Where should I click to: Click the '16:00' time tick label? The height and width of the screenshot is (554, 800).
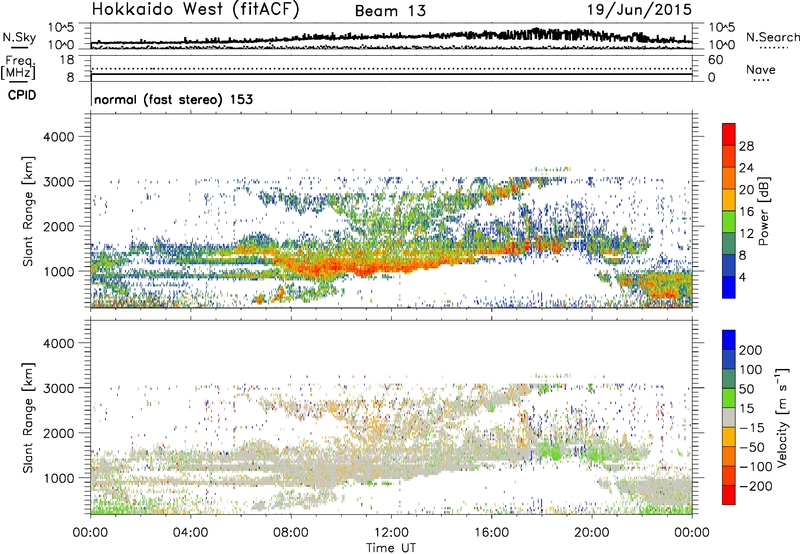tap(491, 533)
